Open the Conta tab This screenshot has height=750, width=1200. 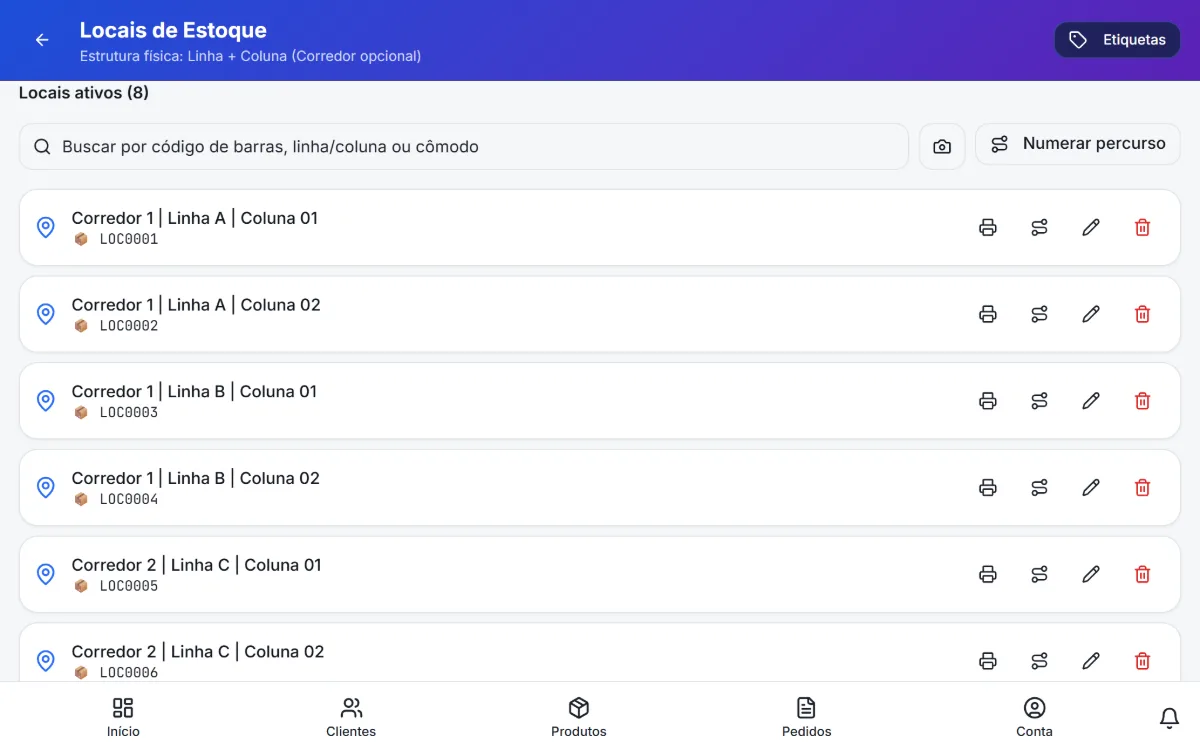pyautogui.click(x=1035, y=717)
